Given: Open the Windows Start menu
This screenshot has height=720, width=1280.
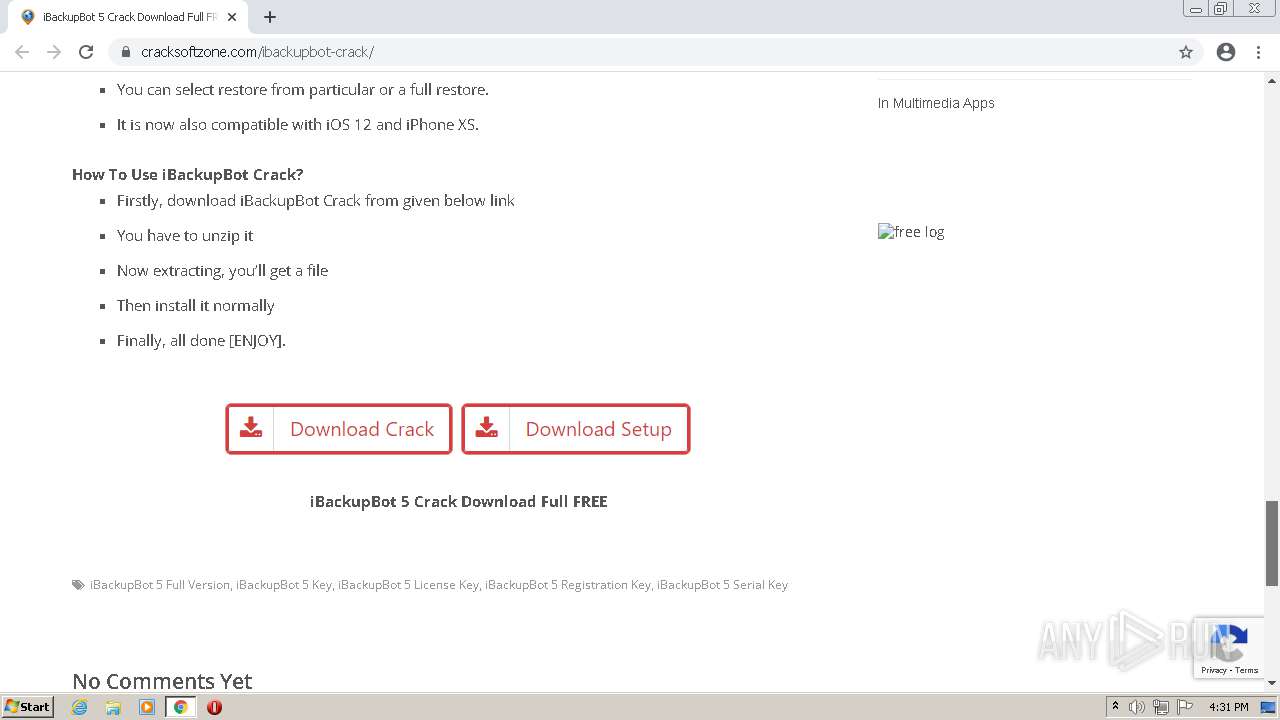Looking at the screenshot, I should click(x=27, y=706).
